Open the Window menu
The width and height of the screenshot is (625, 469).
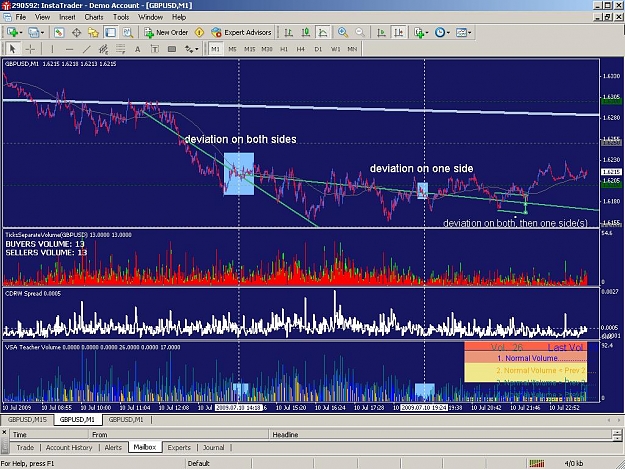151,17
